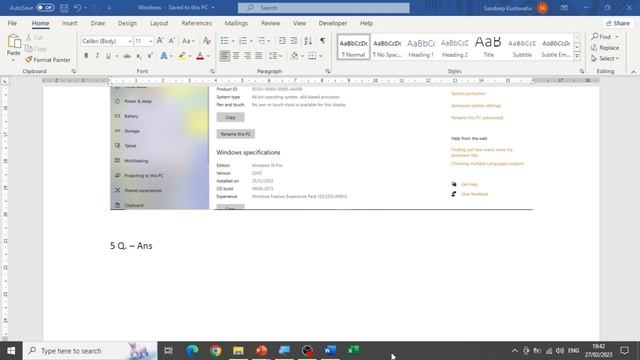Toggle AutoSave switch

tap(45, 8)
